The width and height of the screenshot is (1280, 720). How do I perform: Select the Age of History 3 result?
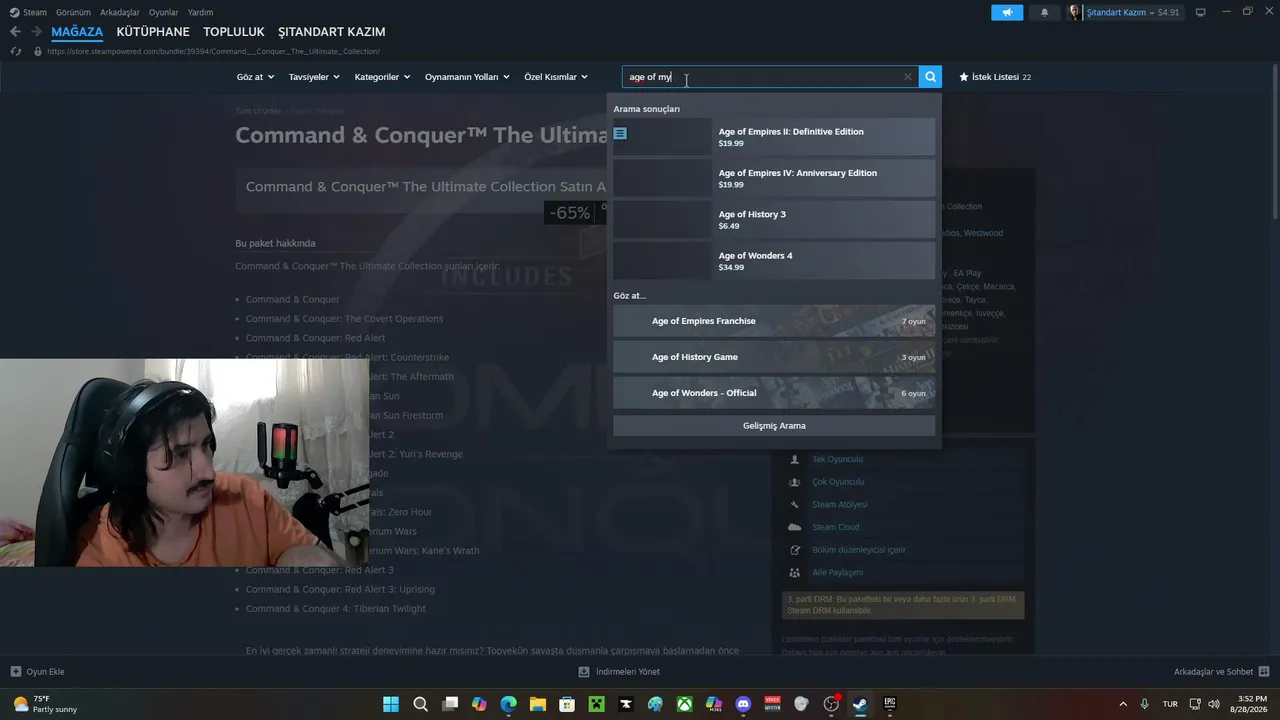(774, 220)
